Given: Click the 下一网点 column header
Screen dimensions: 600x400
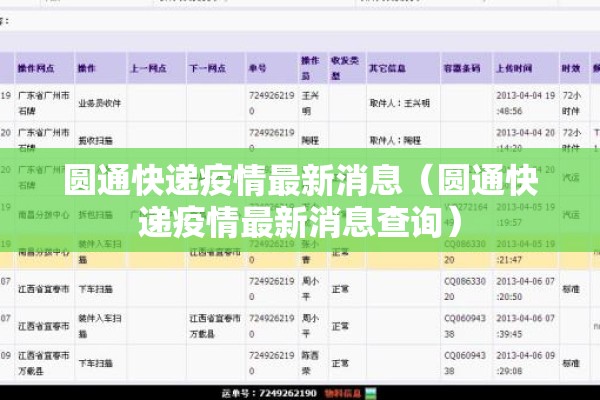Looking at the screenshot, I should point(208,69).
